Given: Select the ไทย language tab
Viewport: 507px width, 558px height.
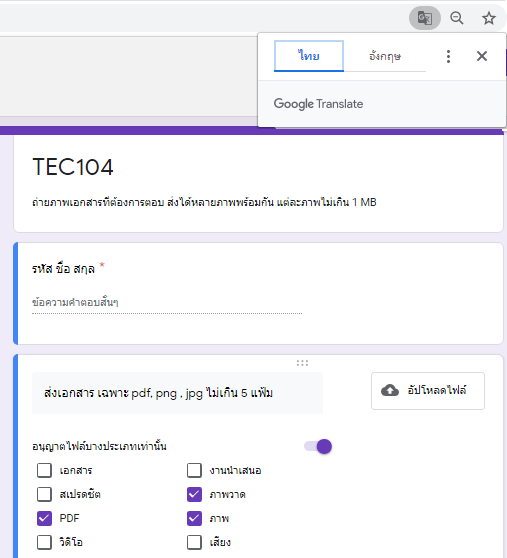Looking at the screenshot, I should point(309,56).
